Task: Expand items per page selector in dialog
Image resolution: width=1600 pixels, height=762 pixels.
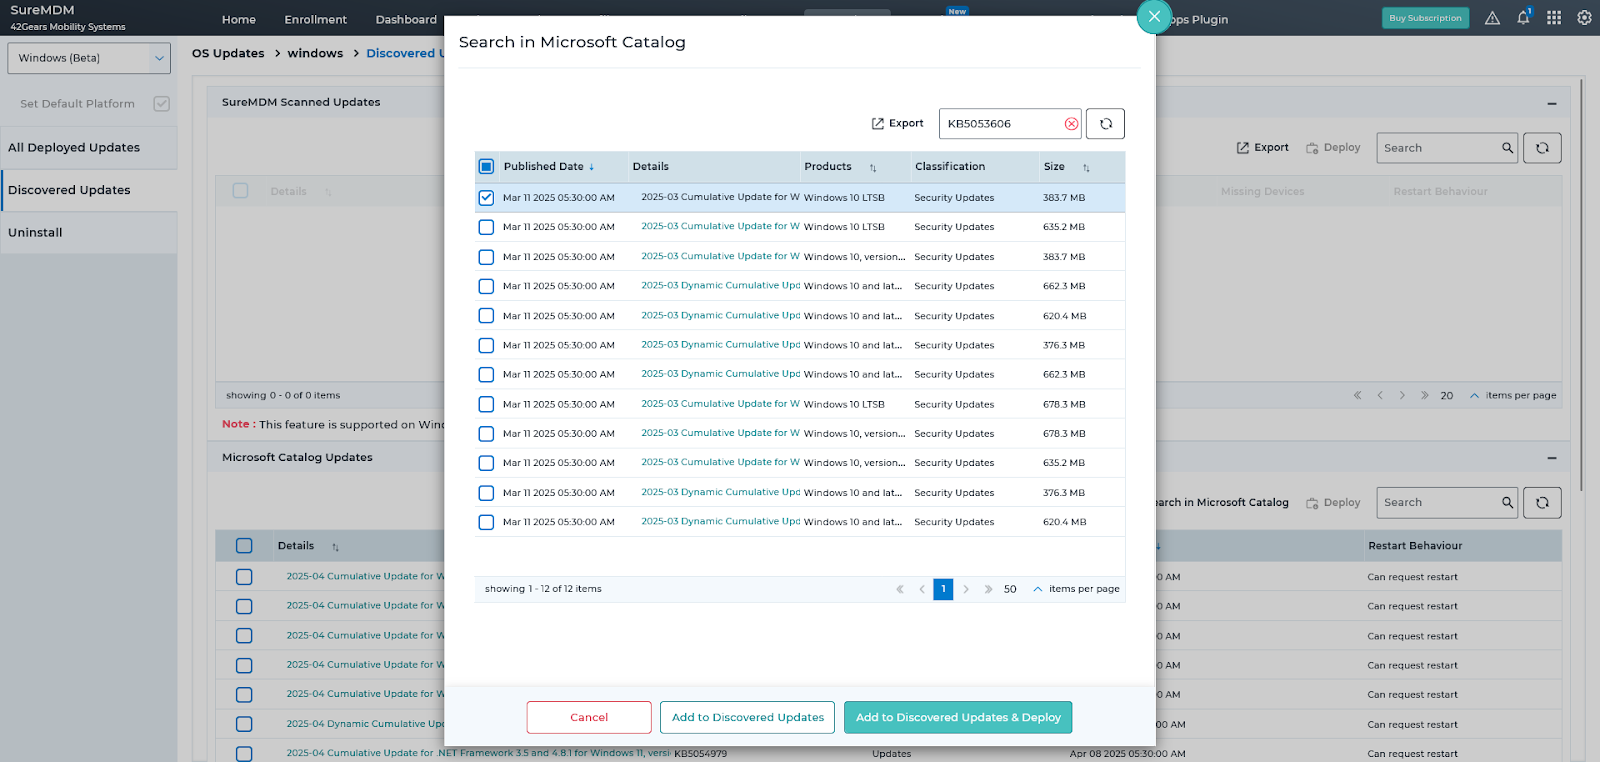Action: [x=1037, y=589]
